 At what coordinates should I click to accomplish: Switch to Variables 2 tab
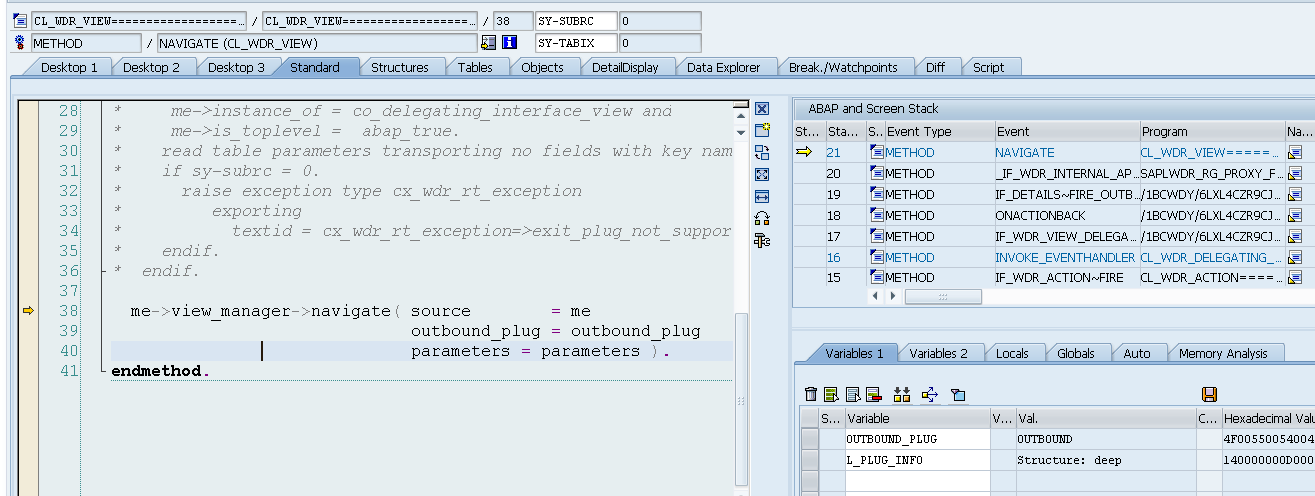click(938, 353)
